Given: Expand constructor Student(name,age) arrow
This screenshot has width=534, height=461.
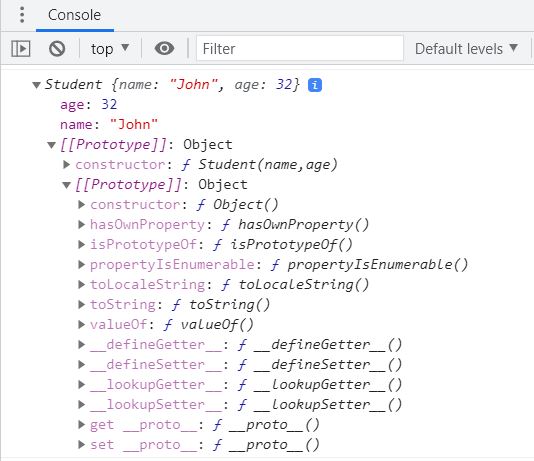Looking at the screenshot, I should pyautogui.click(x=67, y=165).
